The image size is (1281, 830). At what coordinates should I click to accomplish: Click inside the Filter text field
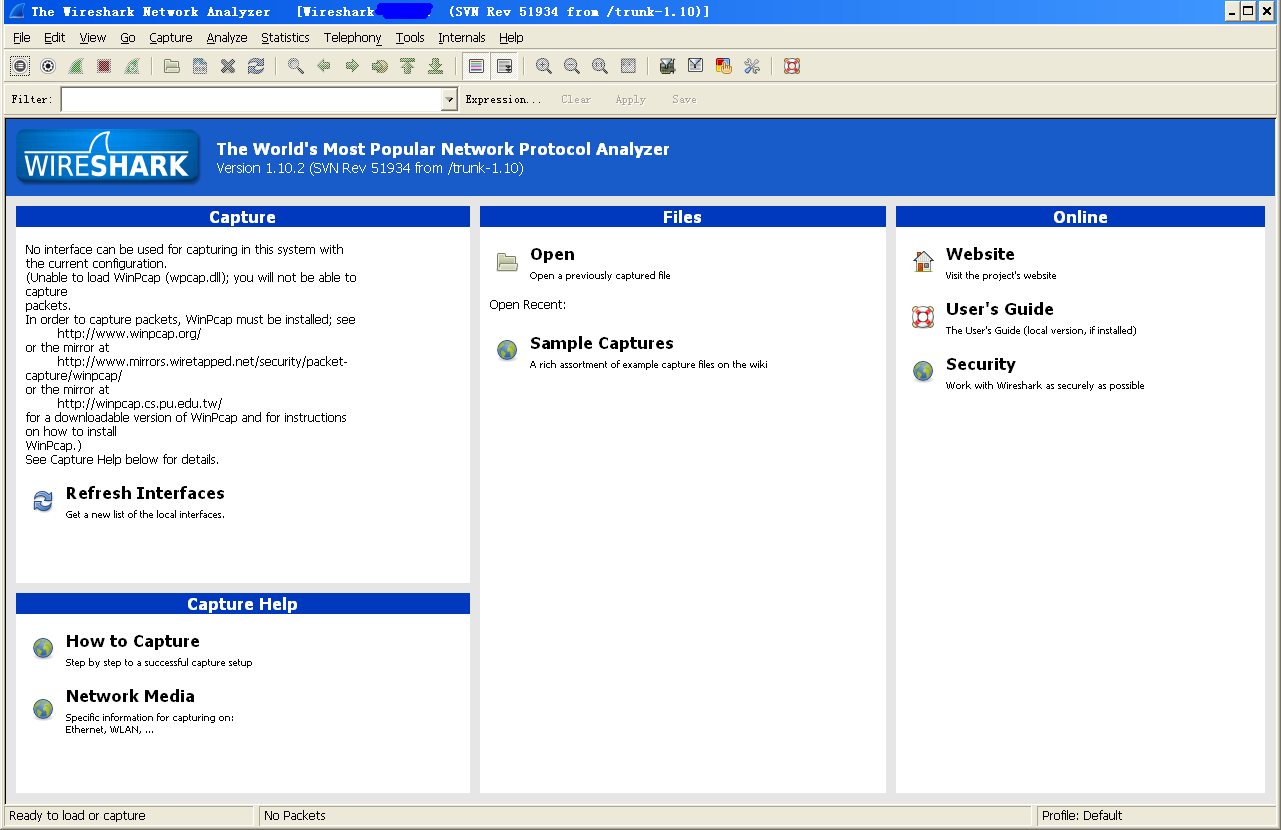tap(250, 100)
